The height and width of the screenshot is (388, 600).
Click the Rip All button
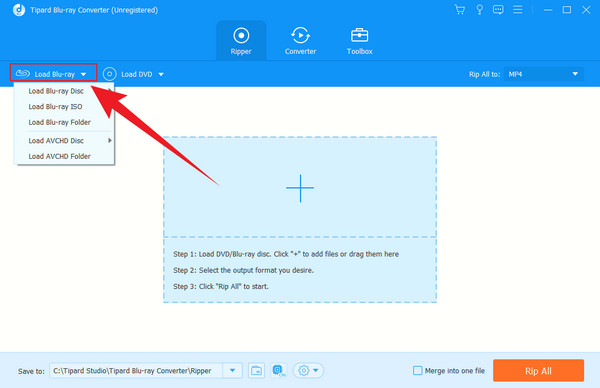pos(538,370)
